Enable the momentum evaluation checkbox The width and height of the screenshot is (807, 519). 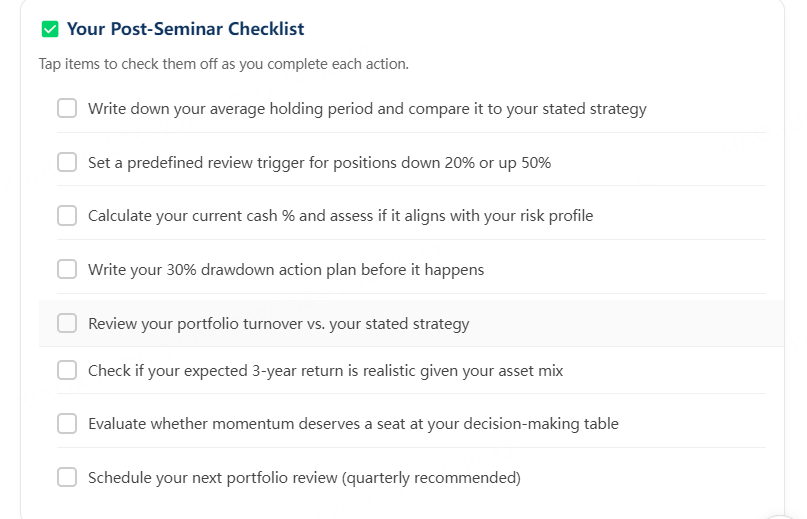pos(67,424)
